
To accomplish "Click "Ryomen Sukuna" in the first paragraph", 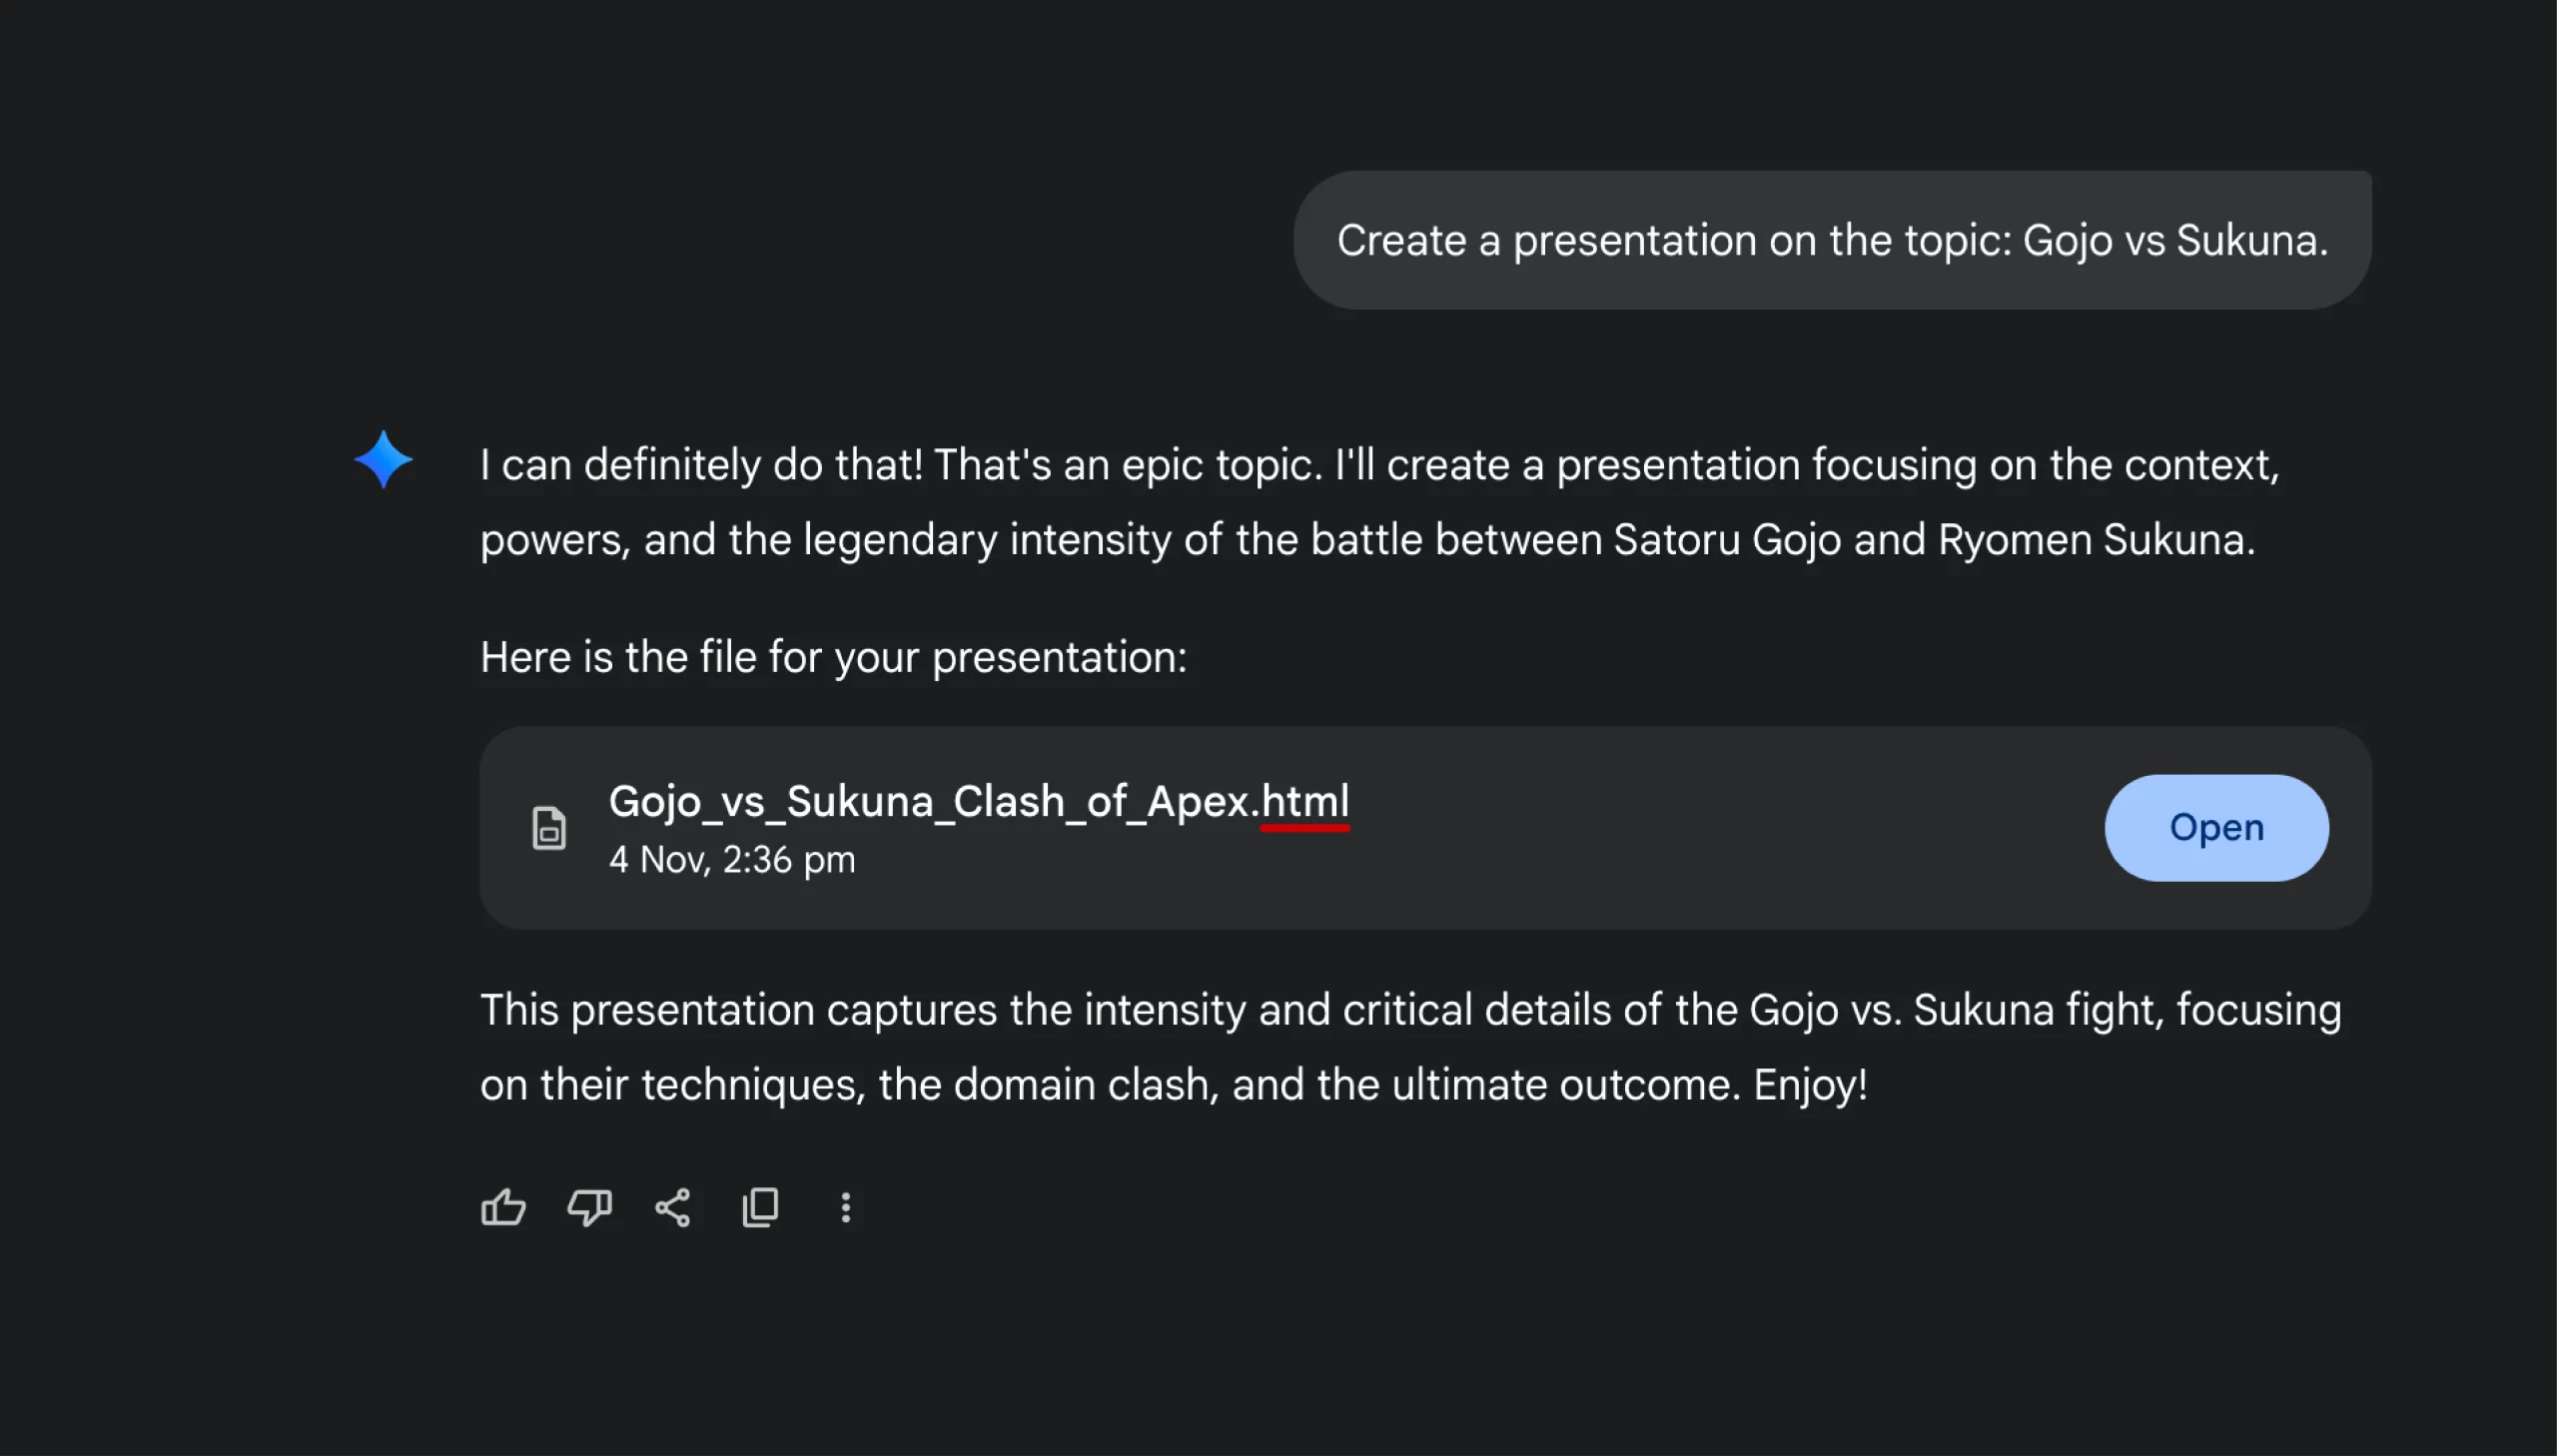I will pyautogui.click(x=2094, y=540).
